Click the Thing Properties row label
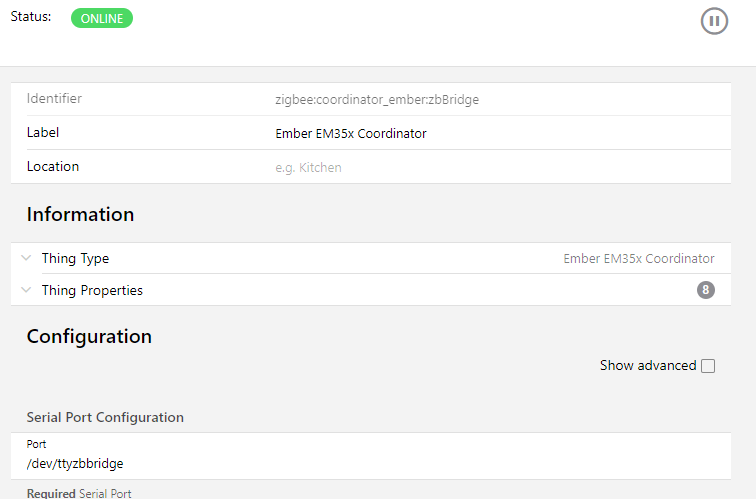 click(x=92, y=290)
